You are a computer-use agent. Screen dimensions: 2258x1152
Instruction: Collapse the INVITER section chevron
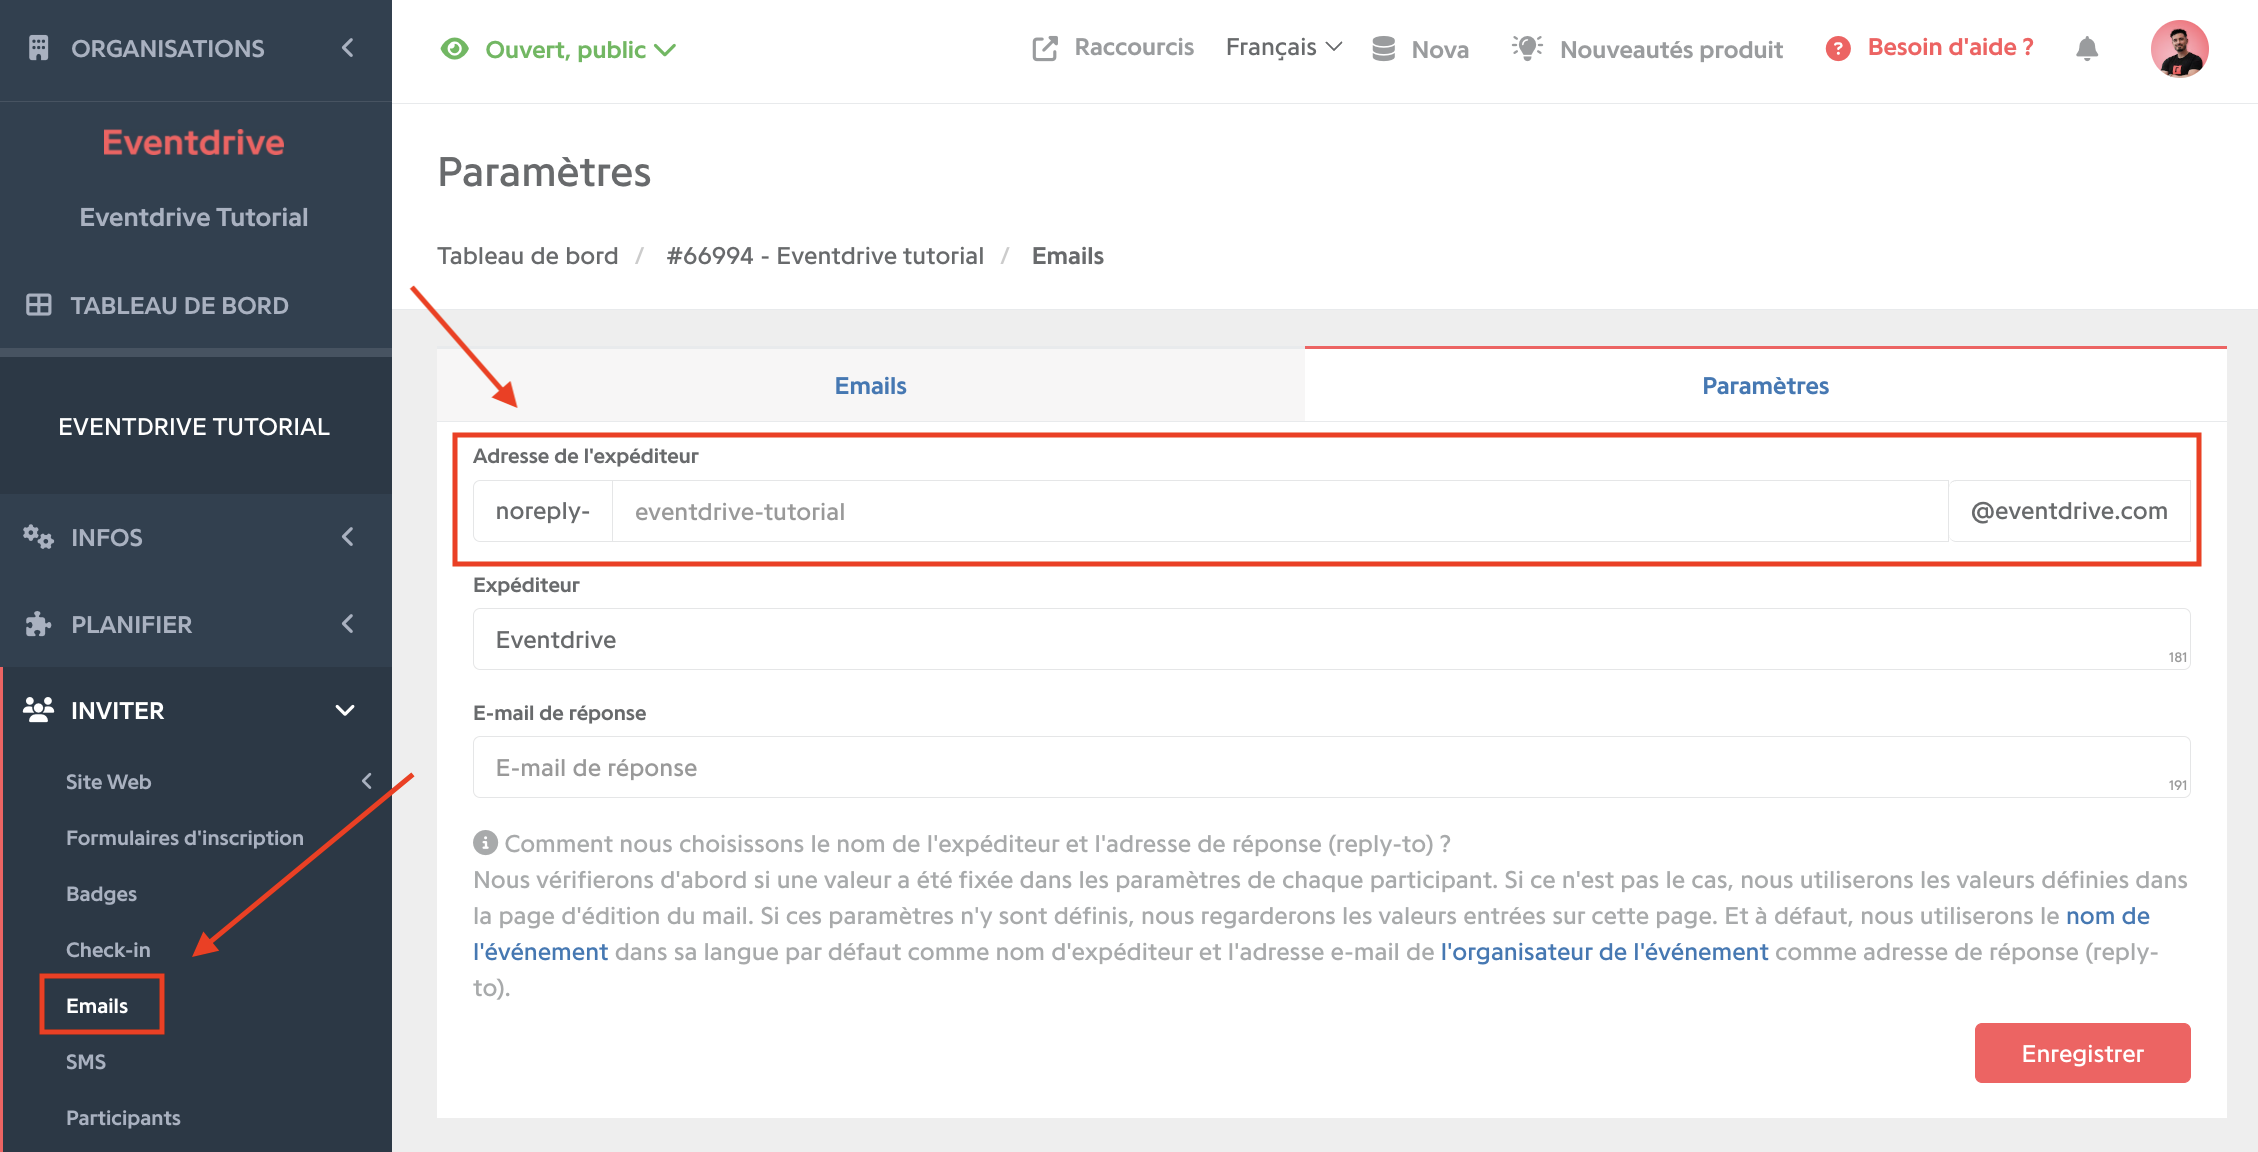(345, 711)
